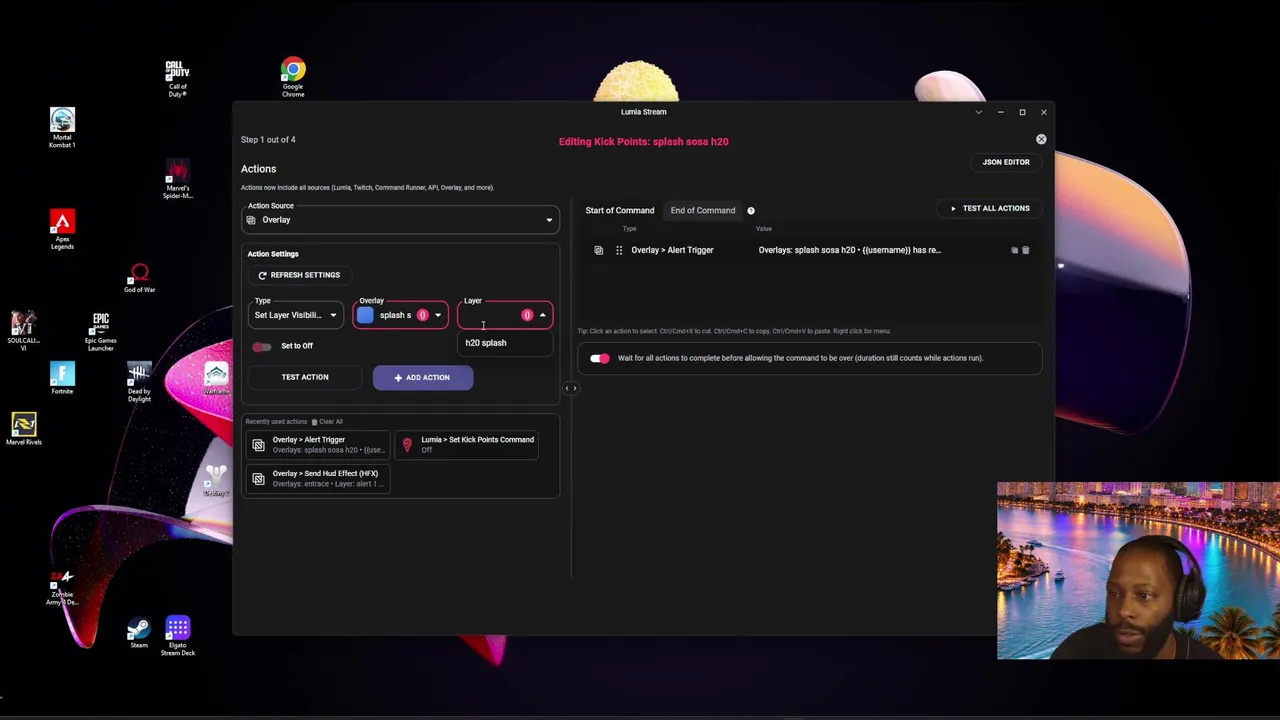
Task: Click the Add Action button
Action: 423,377
